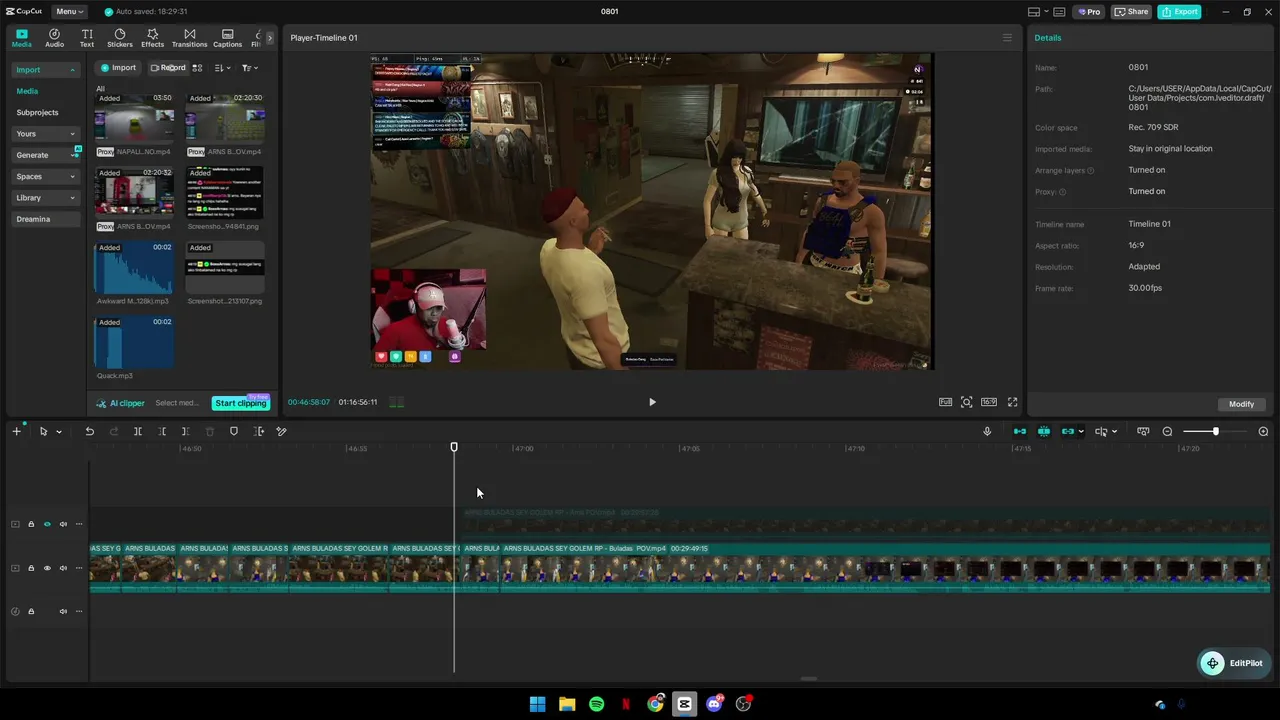Viewport: 1280px width, 720px height.
Task: Add a new track with plus icon
Action: point(16,431)
